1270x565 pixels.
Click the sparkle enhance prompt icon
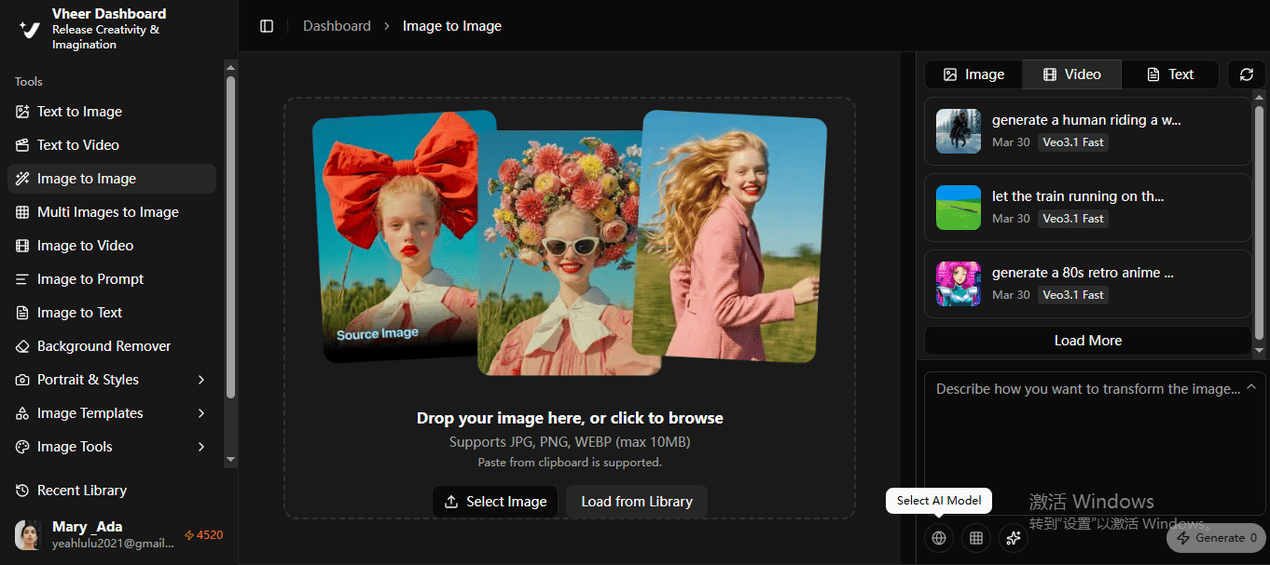tap(1013, 538)
